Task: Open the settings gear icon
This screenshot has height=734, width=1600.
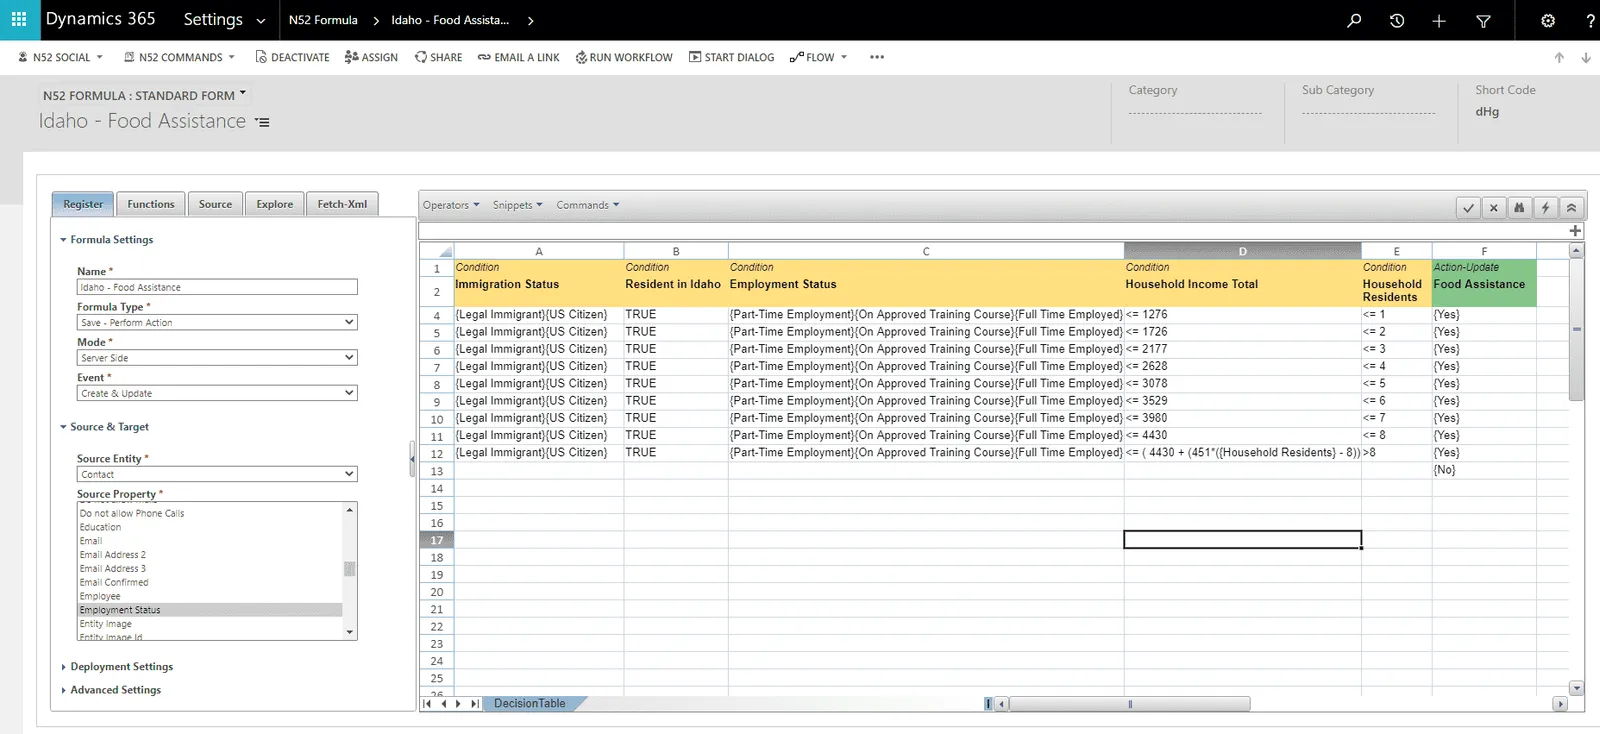Action: point(1548,20)
